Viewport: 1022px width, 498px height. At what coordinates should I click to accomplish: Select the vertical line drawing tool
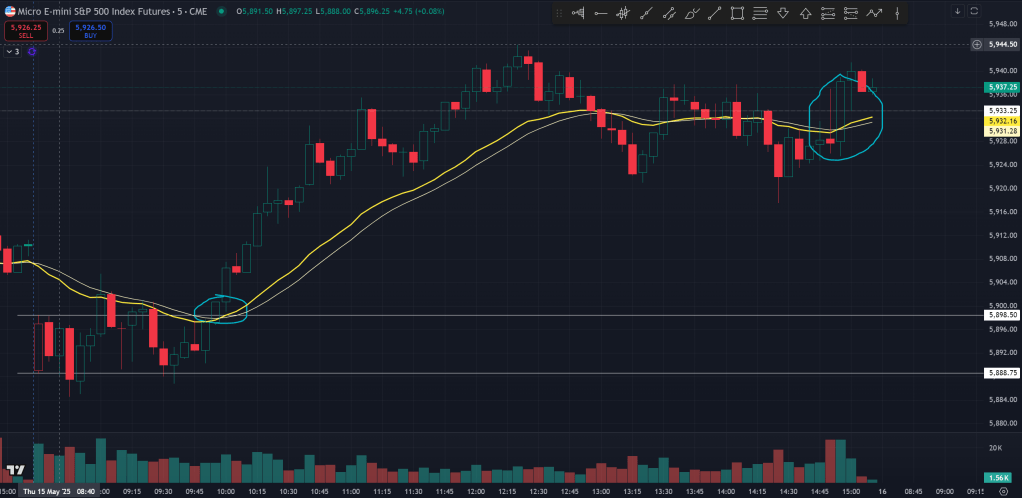pos(897,13)
